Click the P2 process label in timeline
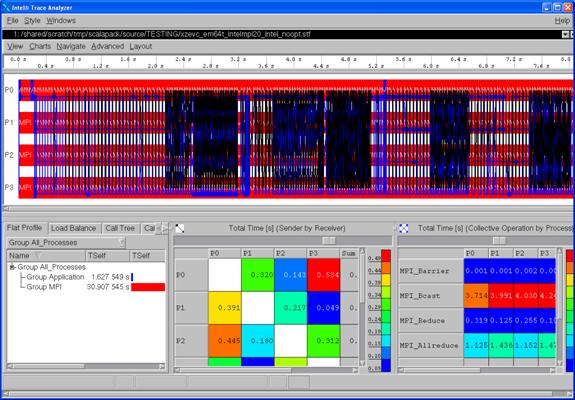Screen dimensions: 575x400 (10, 155)
